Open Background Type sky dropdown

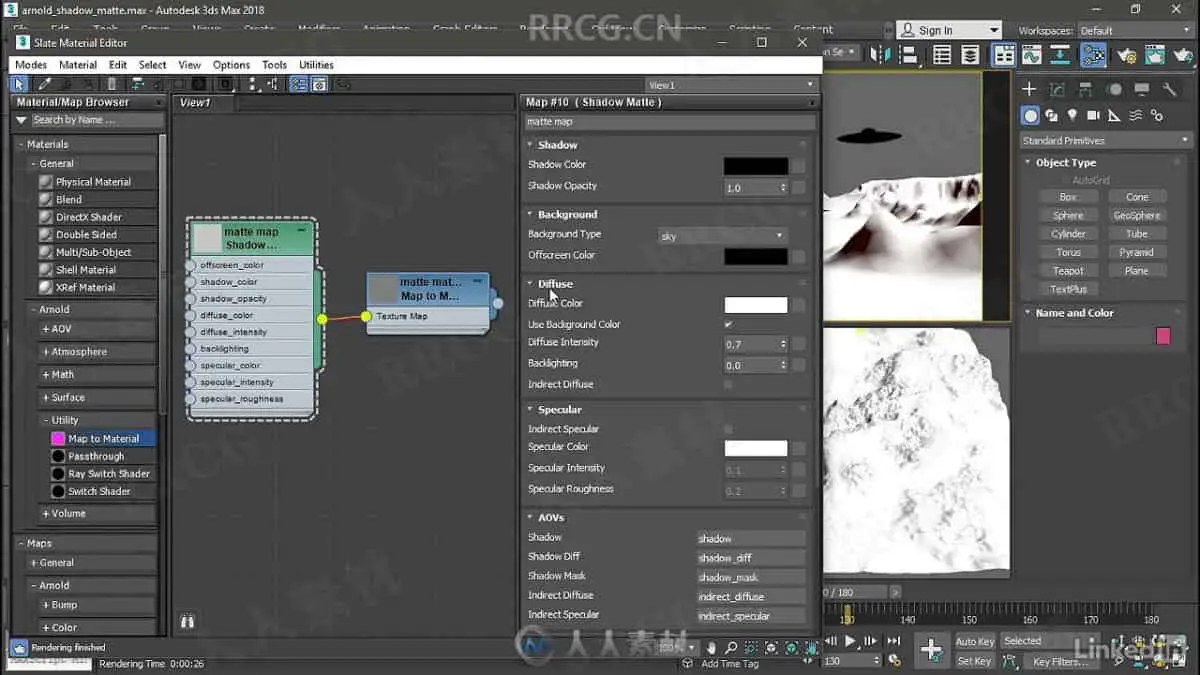pyautogui.click(x=722, y=236)
